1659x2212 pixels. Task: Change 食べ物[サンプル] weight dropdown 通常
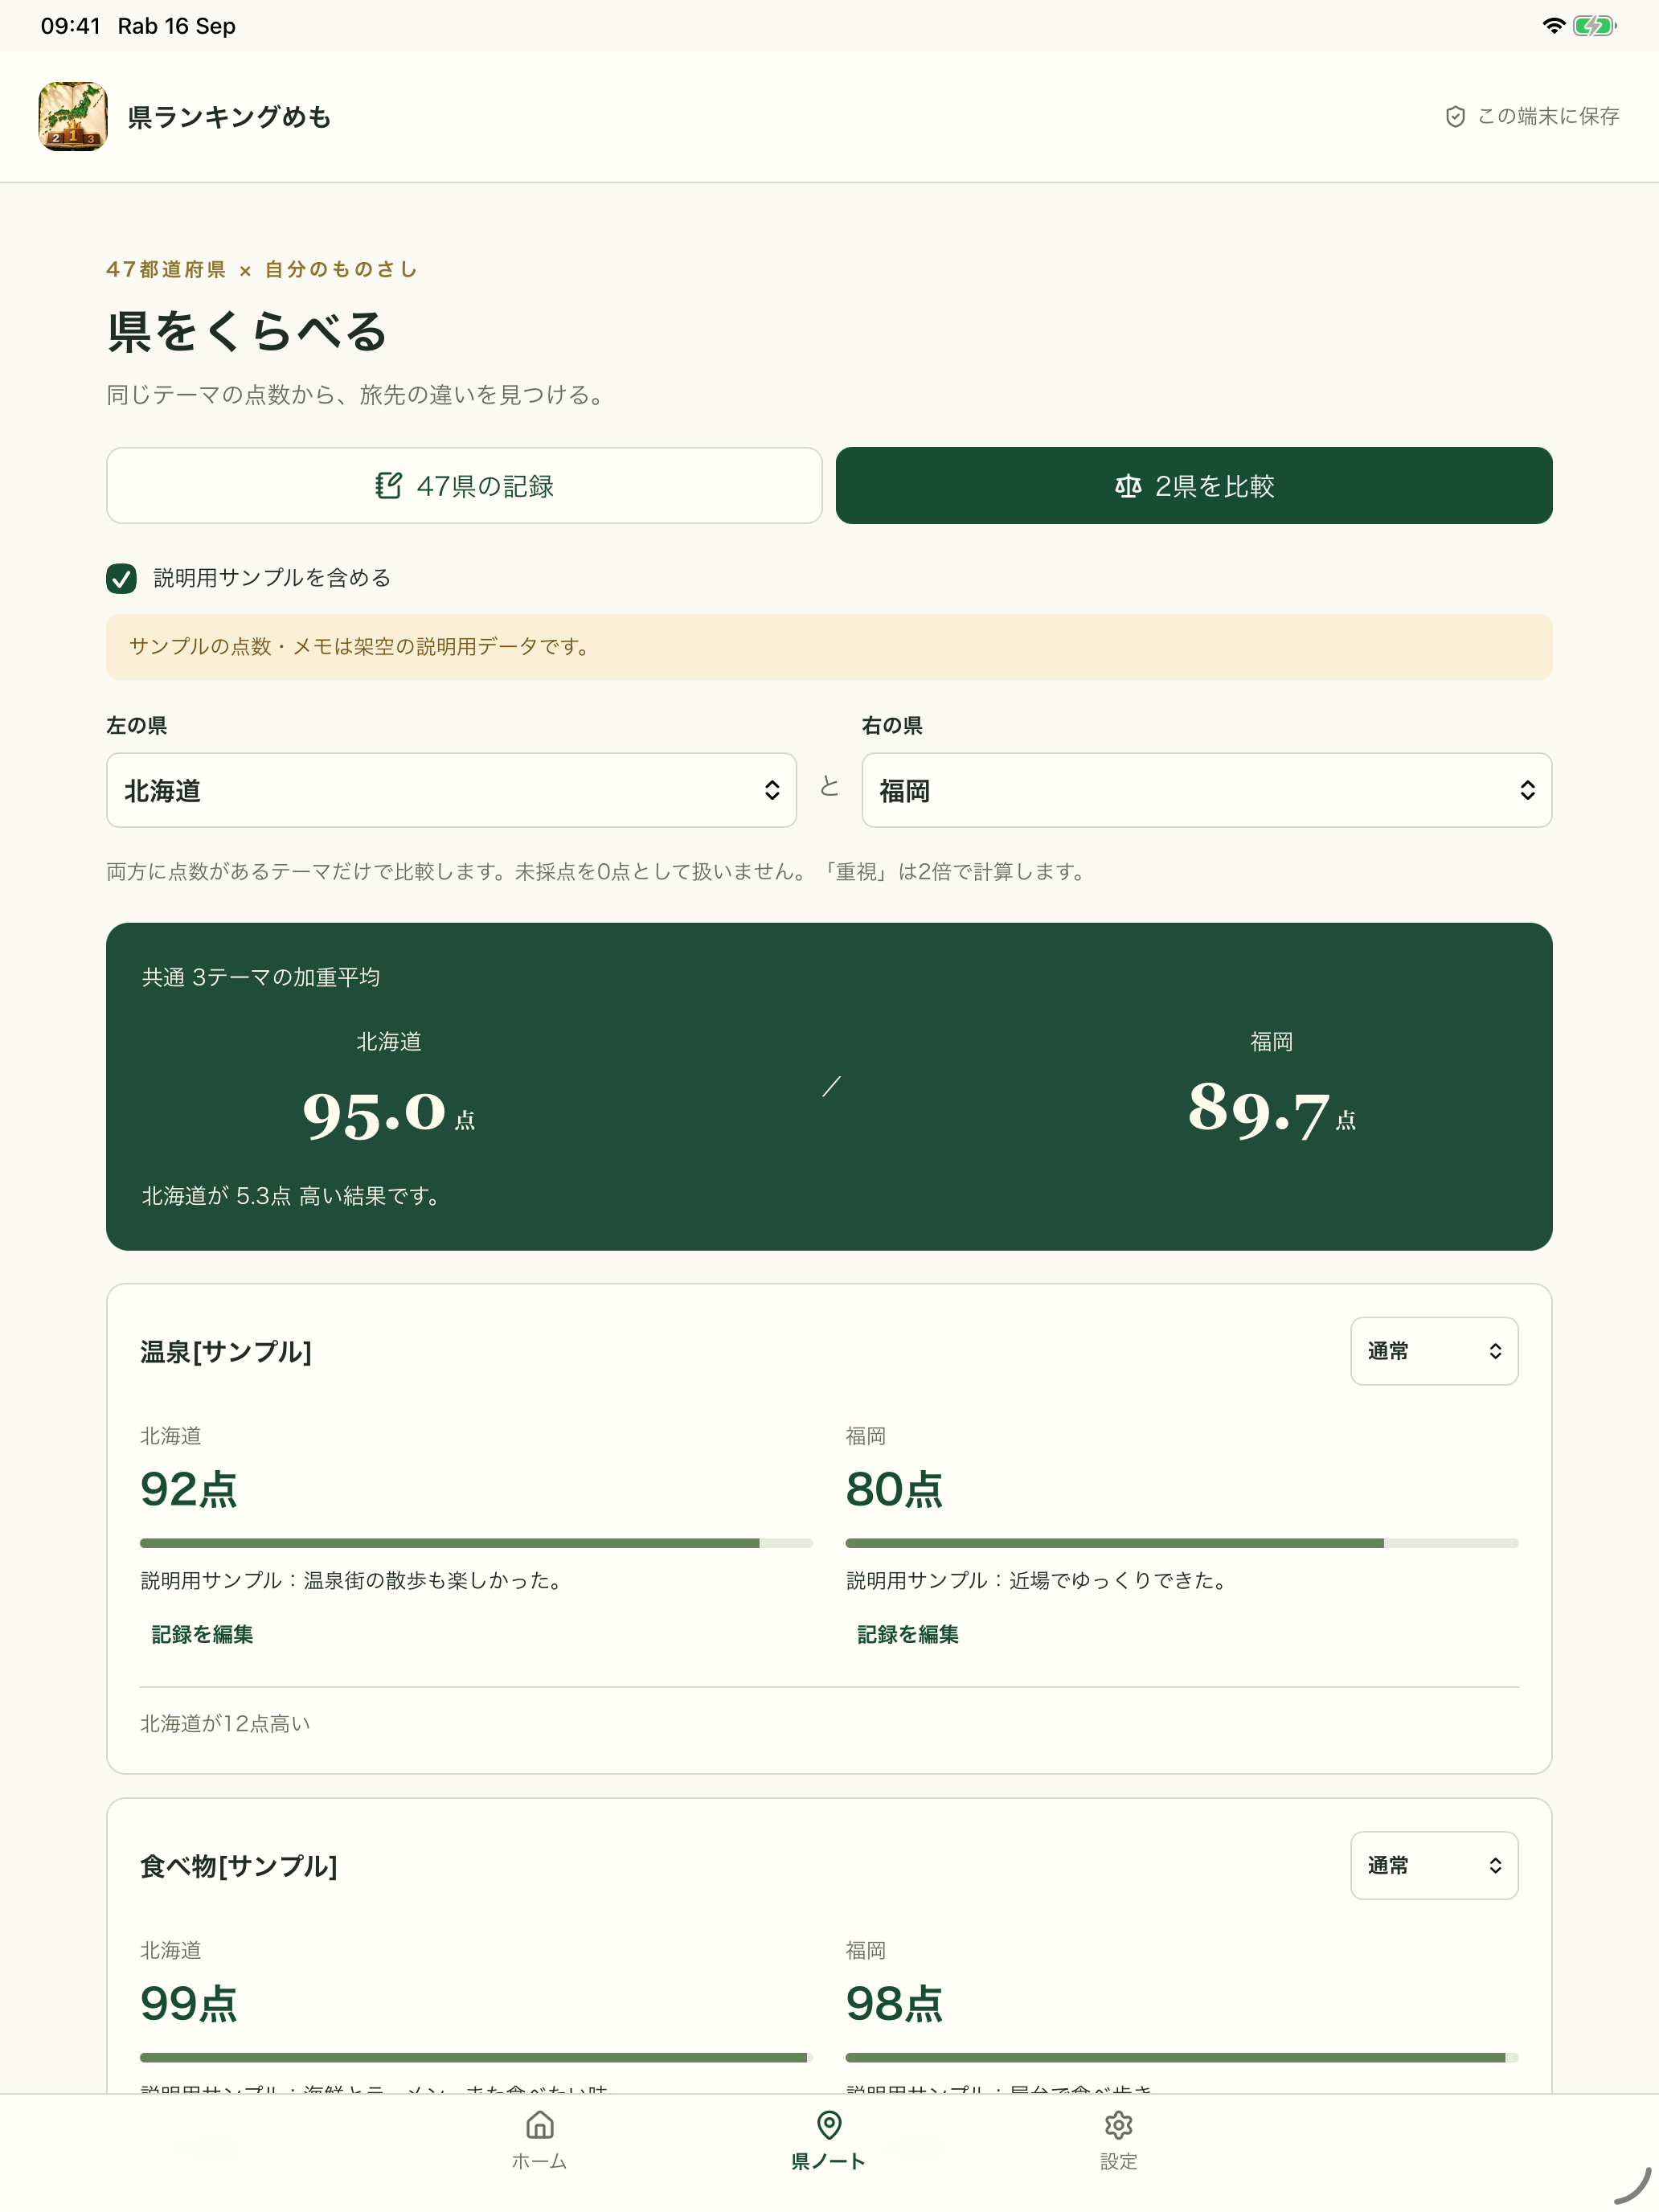pos(1433,1865)
